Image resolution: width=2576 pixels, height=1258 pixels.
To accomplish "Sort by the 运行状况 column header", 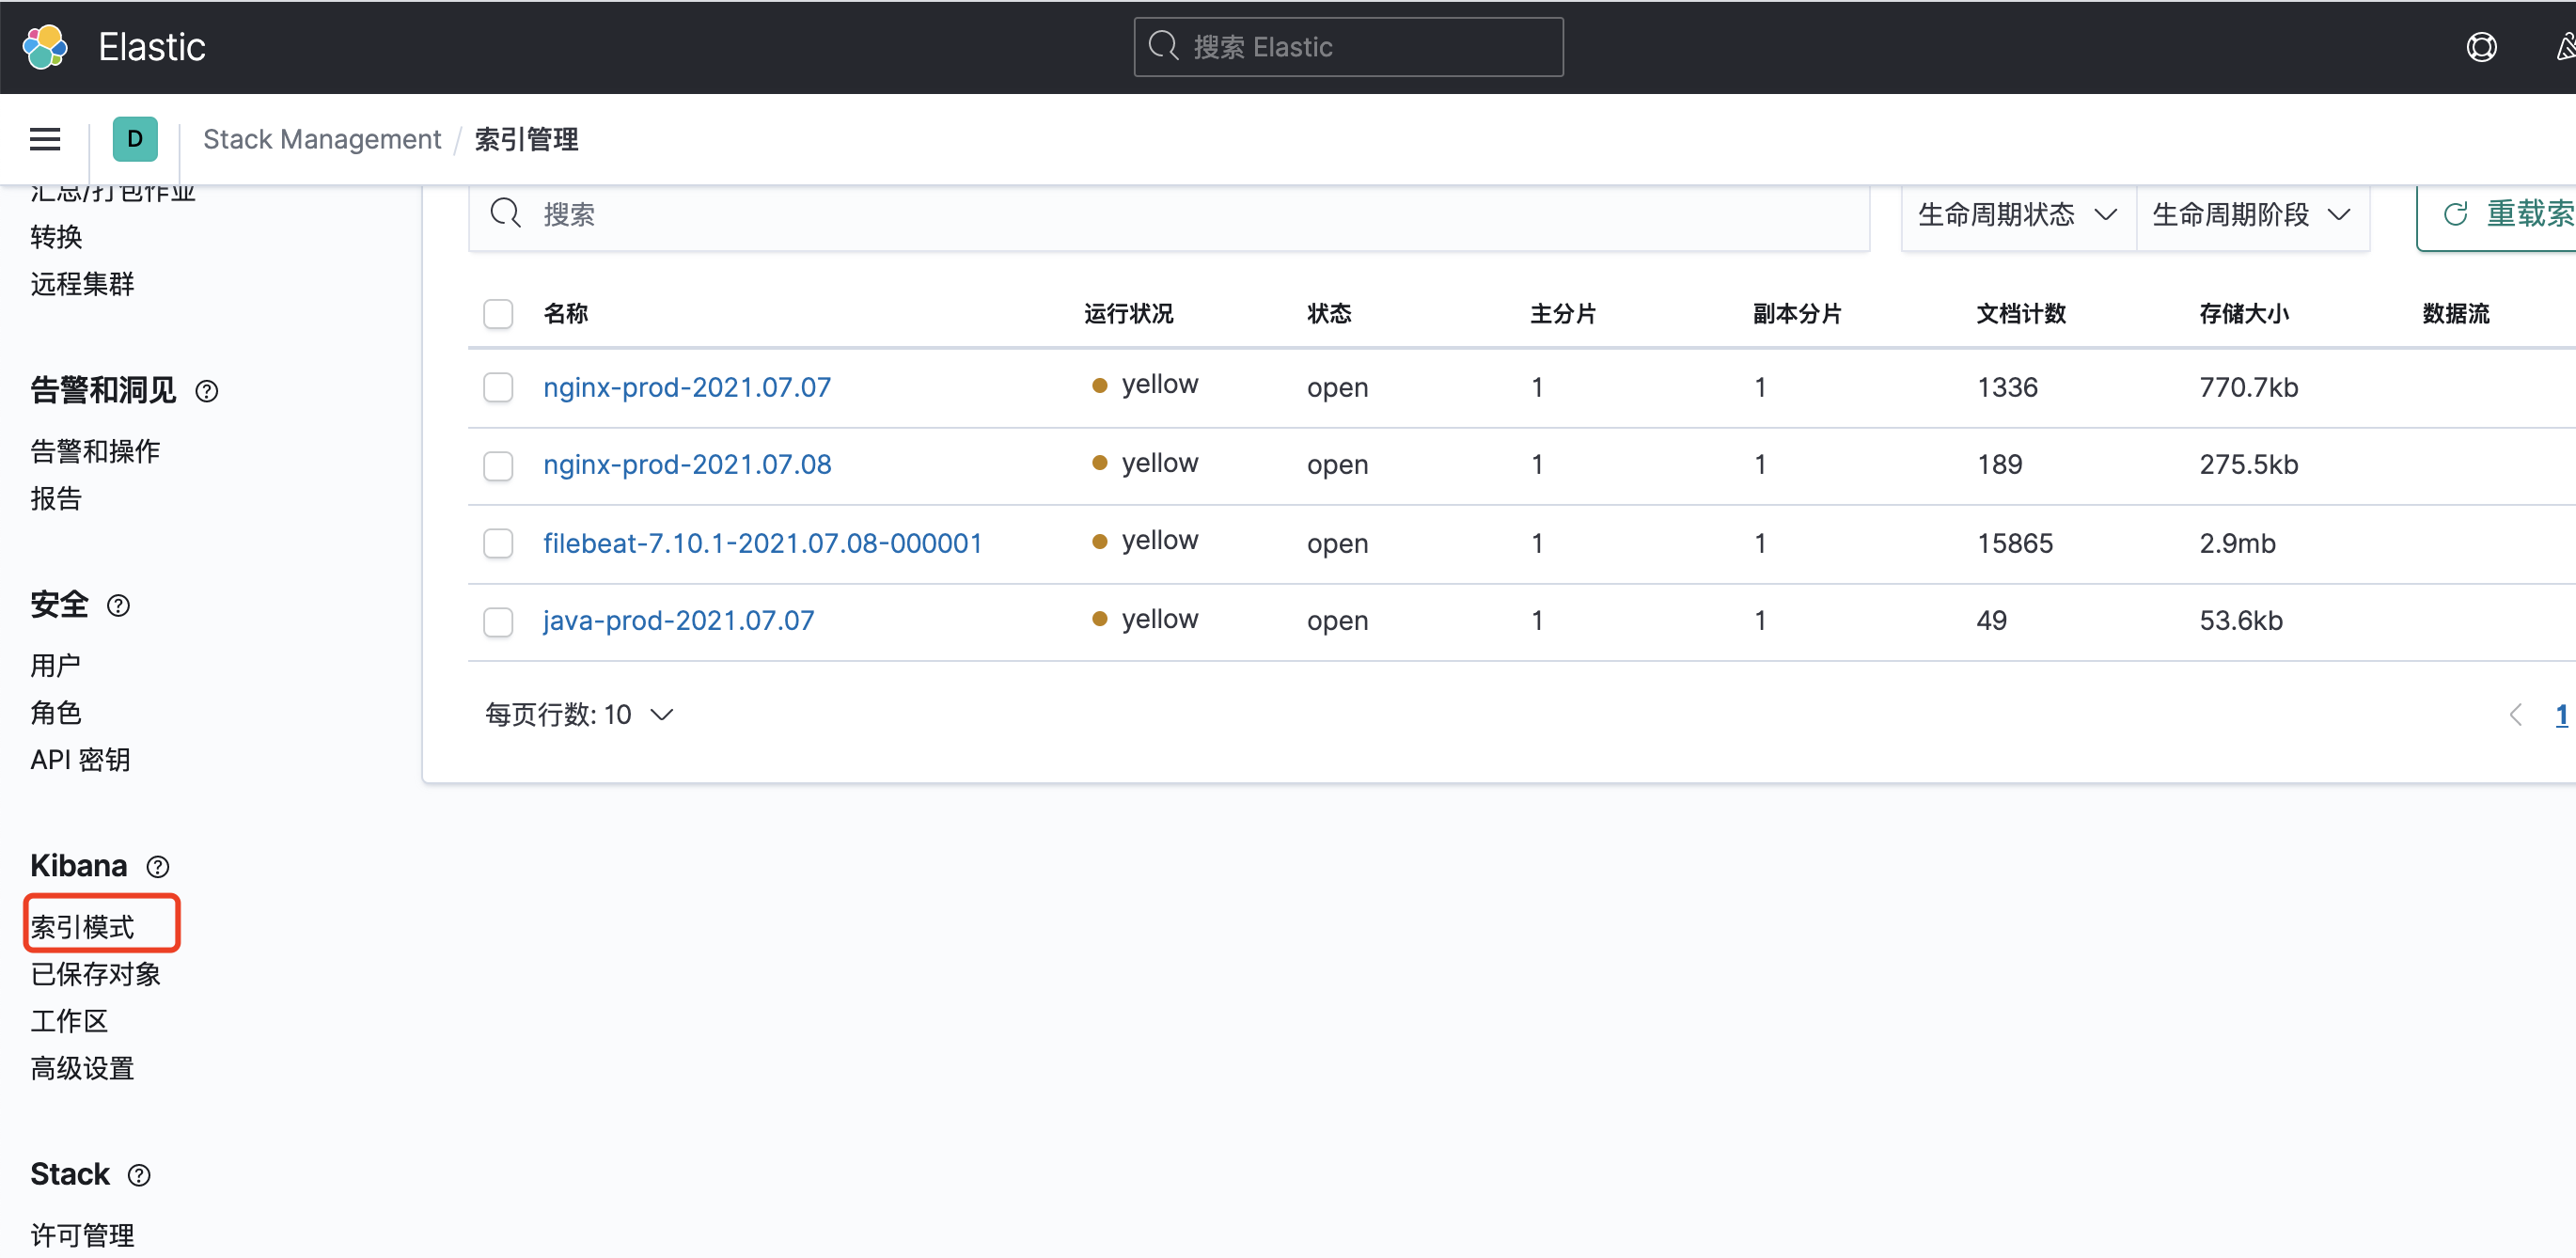I will (x=1128, y=313).
